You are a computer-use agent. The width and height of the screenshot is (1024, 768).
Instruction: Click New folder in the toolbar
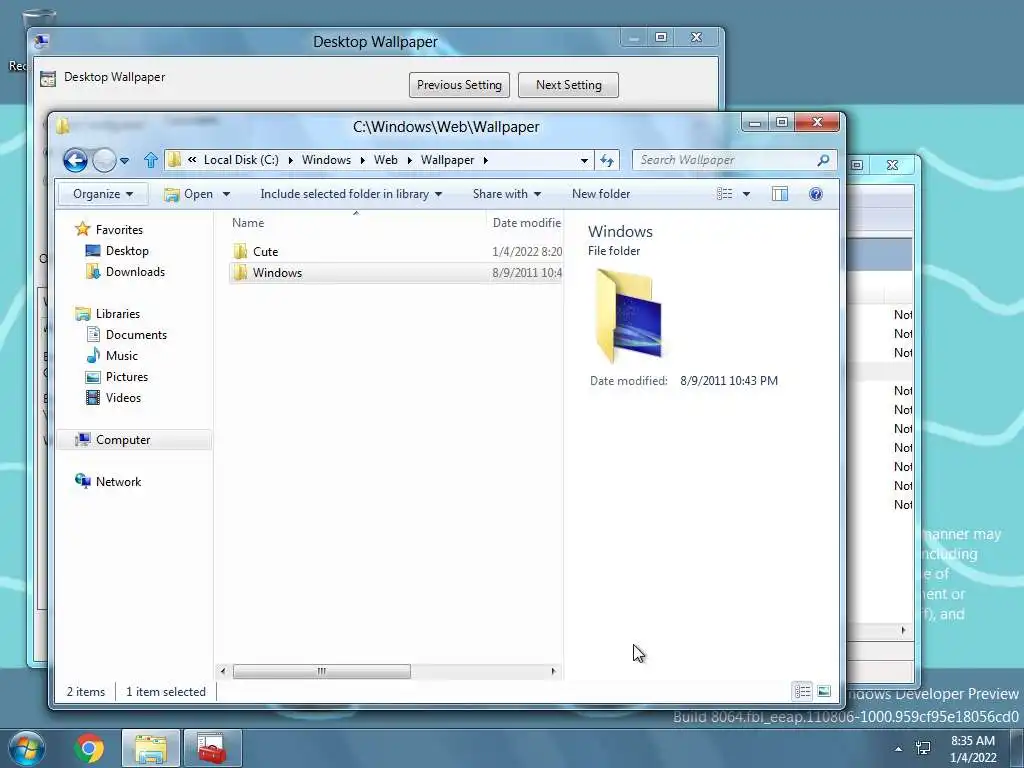tap(601, 194)
